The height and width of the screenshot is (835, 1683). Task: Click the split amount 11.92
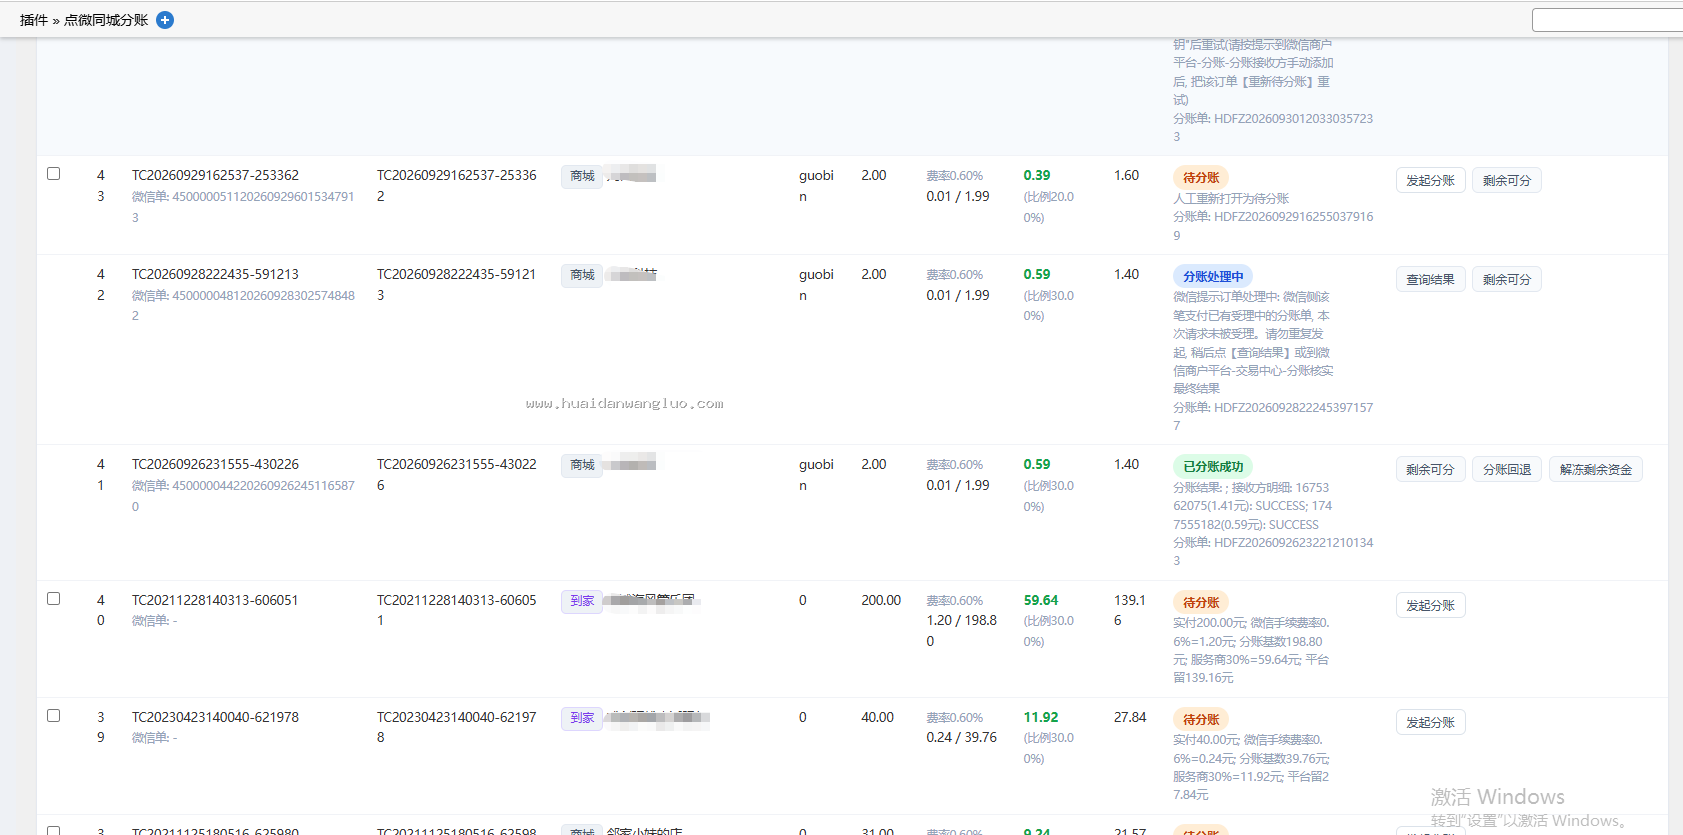point(1041,717)
